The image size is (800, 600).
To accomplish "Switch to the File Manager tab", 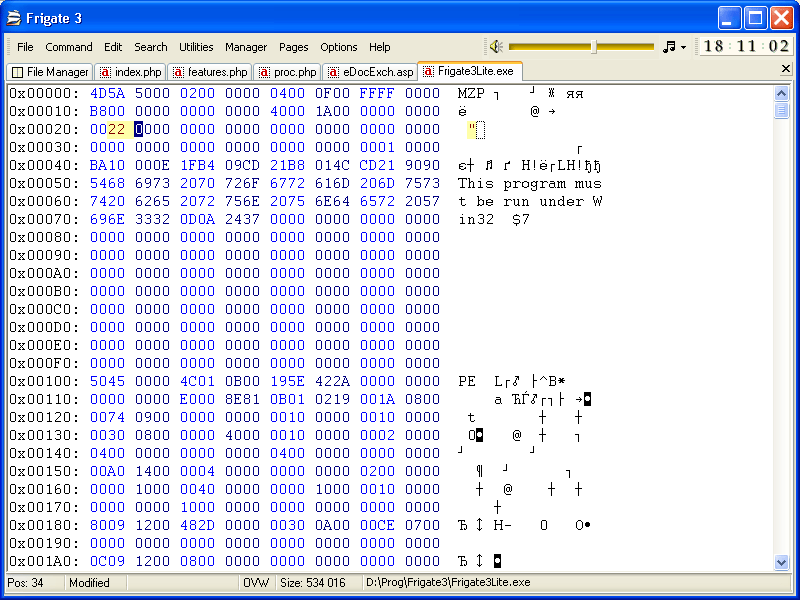I will point(49,72).
